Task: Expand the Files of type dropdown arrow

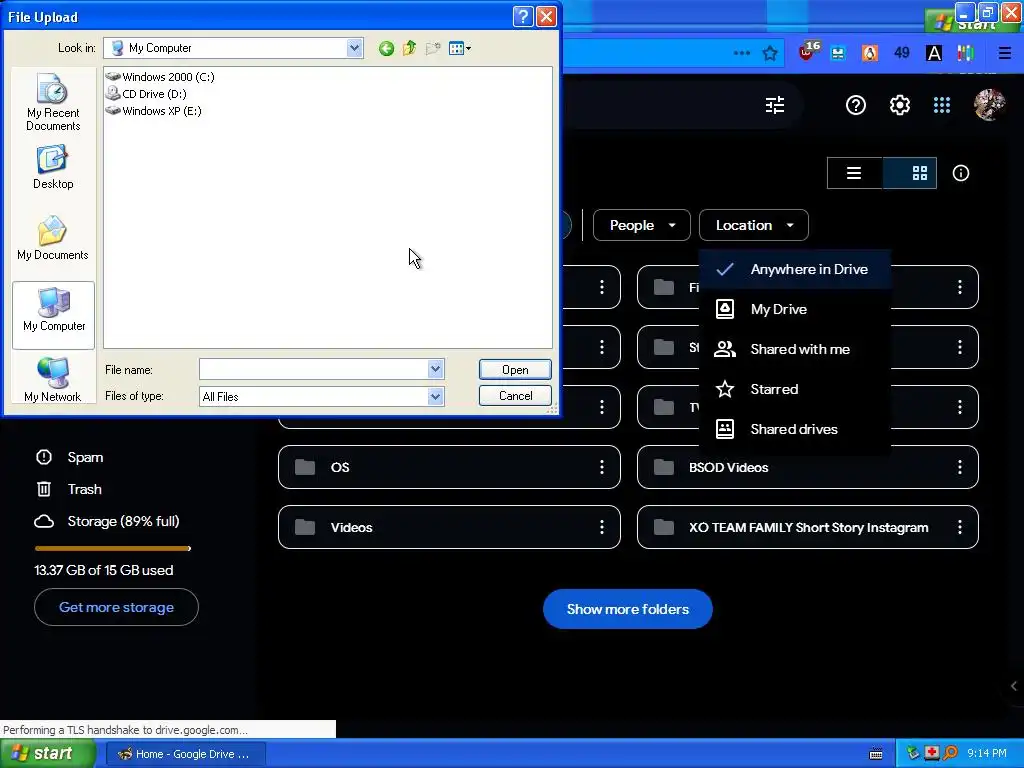Action: 436,396
